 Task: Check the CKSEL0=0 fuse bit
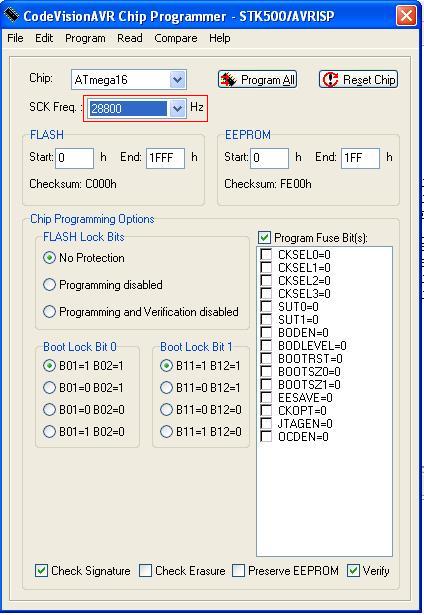(x=266, y=255)
